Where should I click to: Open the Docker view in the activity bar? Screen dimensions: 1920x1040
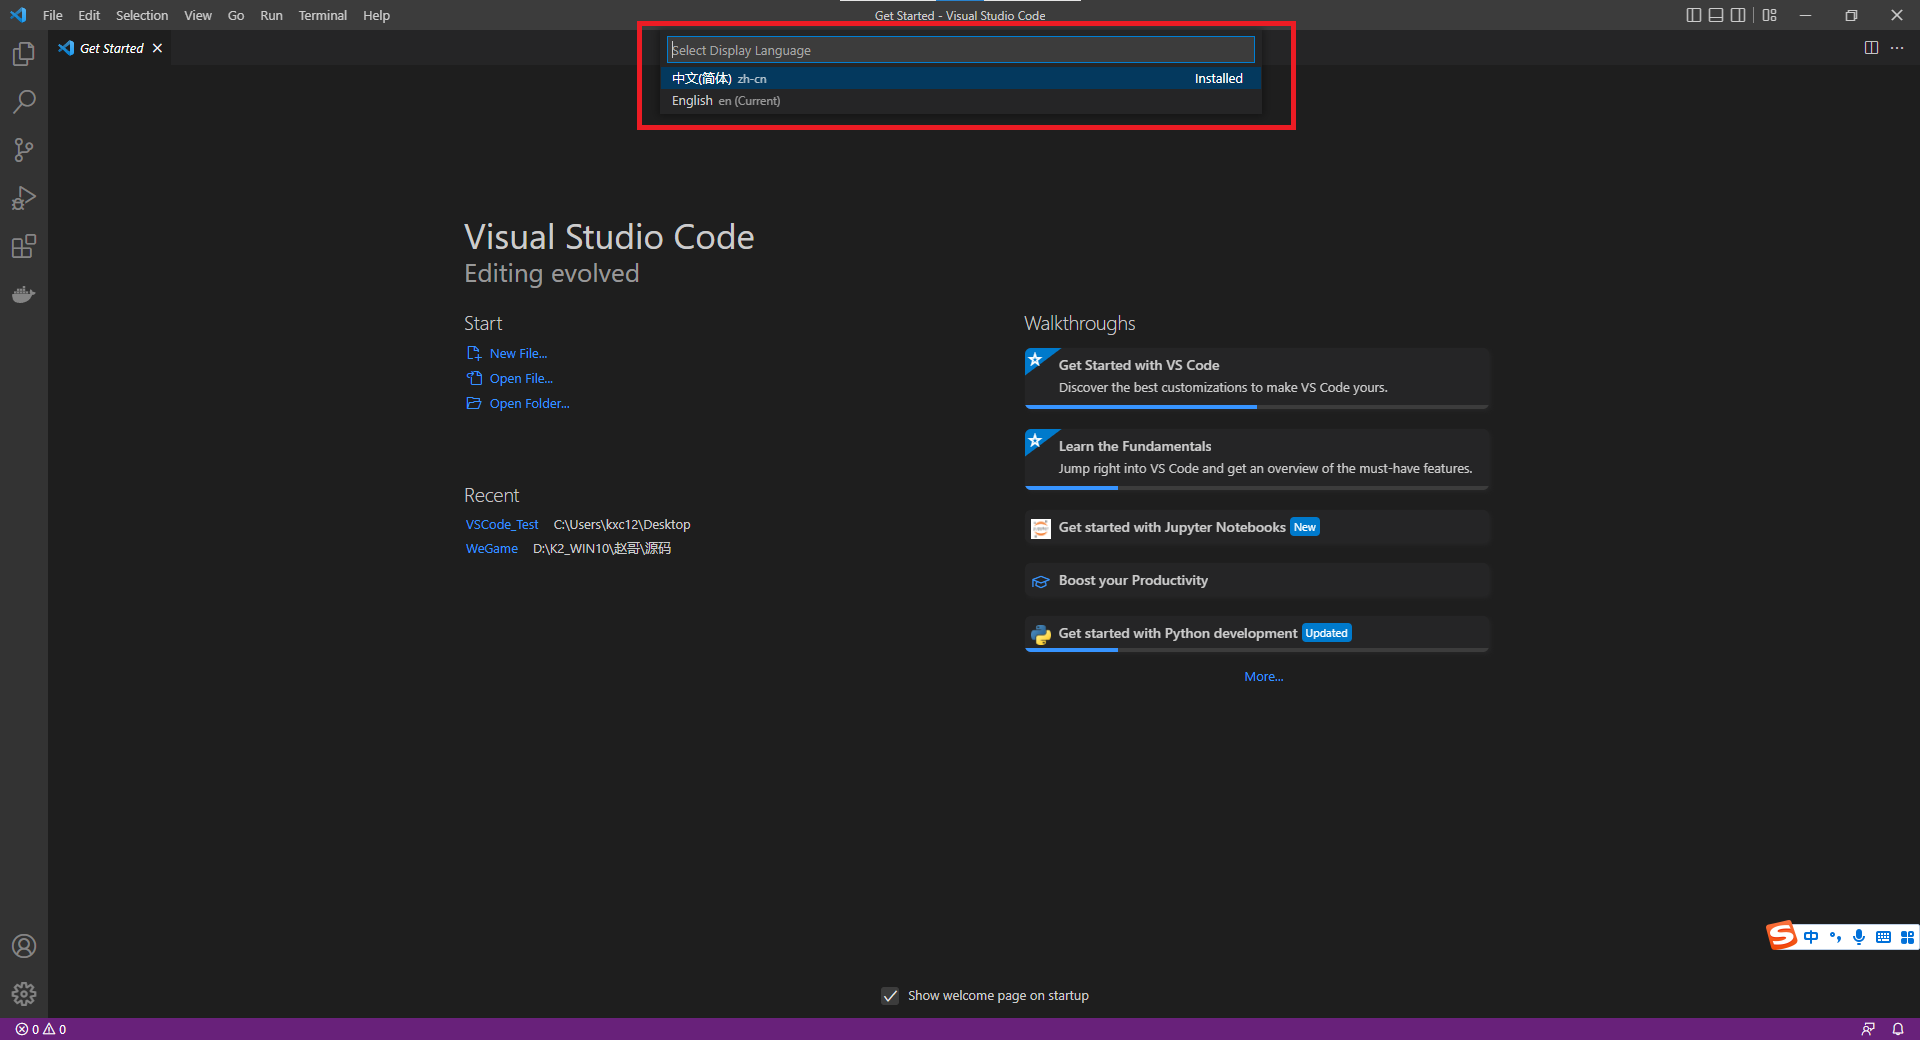(24, 294)
